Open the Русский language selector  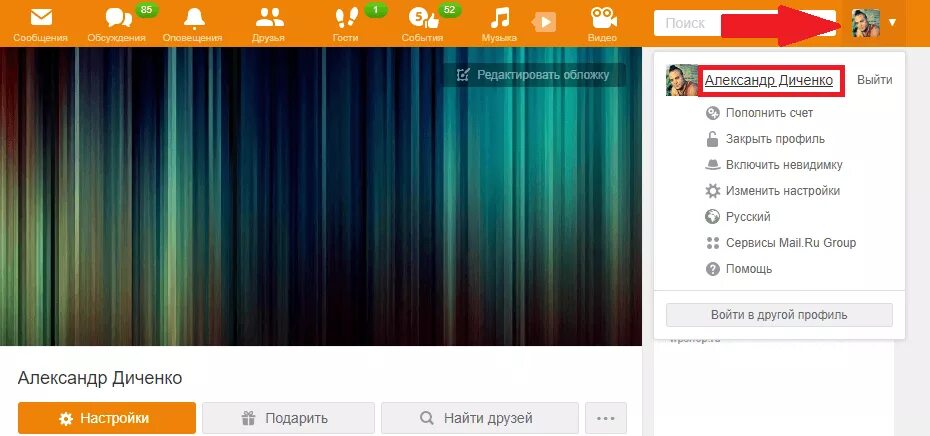[x=747, y=217]
